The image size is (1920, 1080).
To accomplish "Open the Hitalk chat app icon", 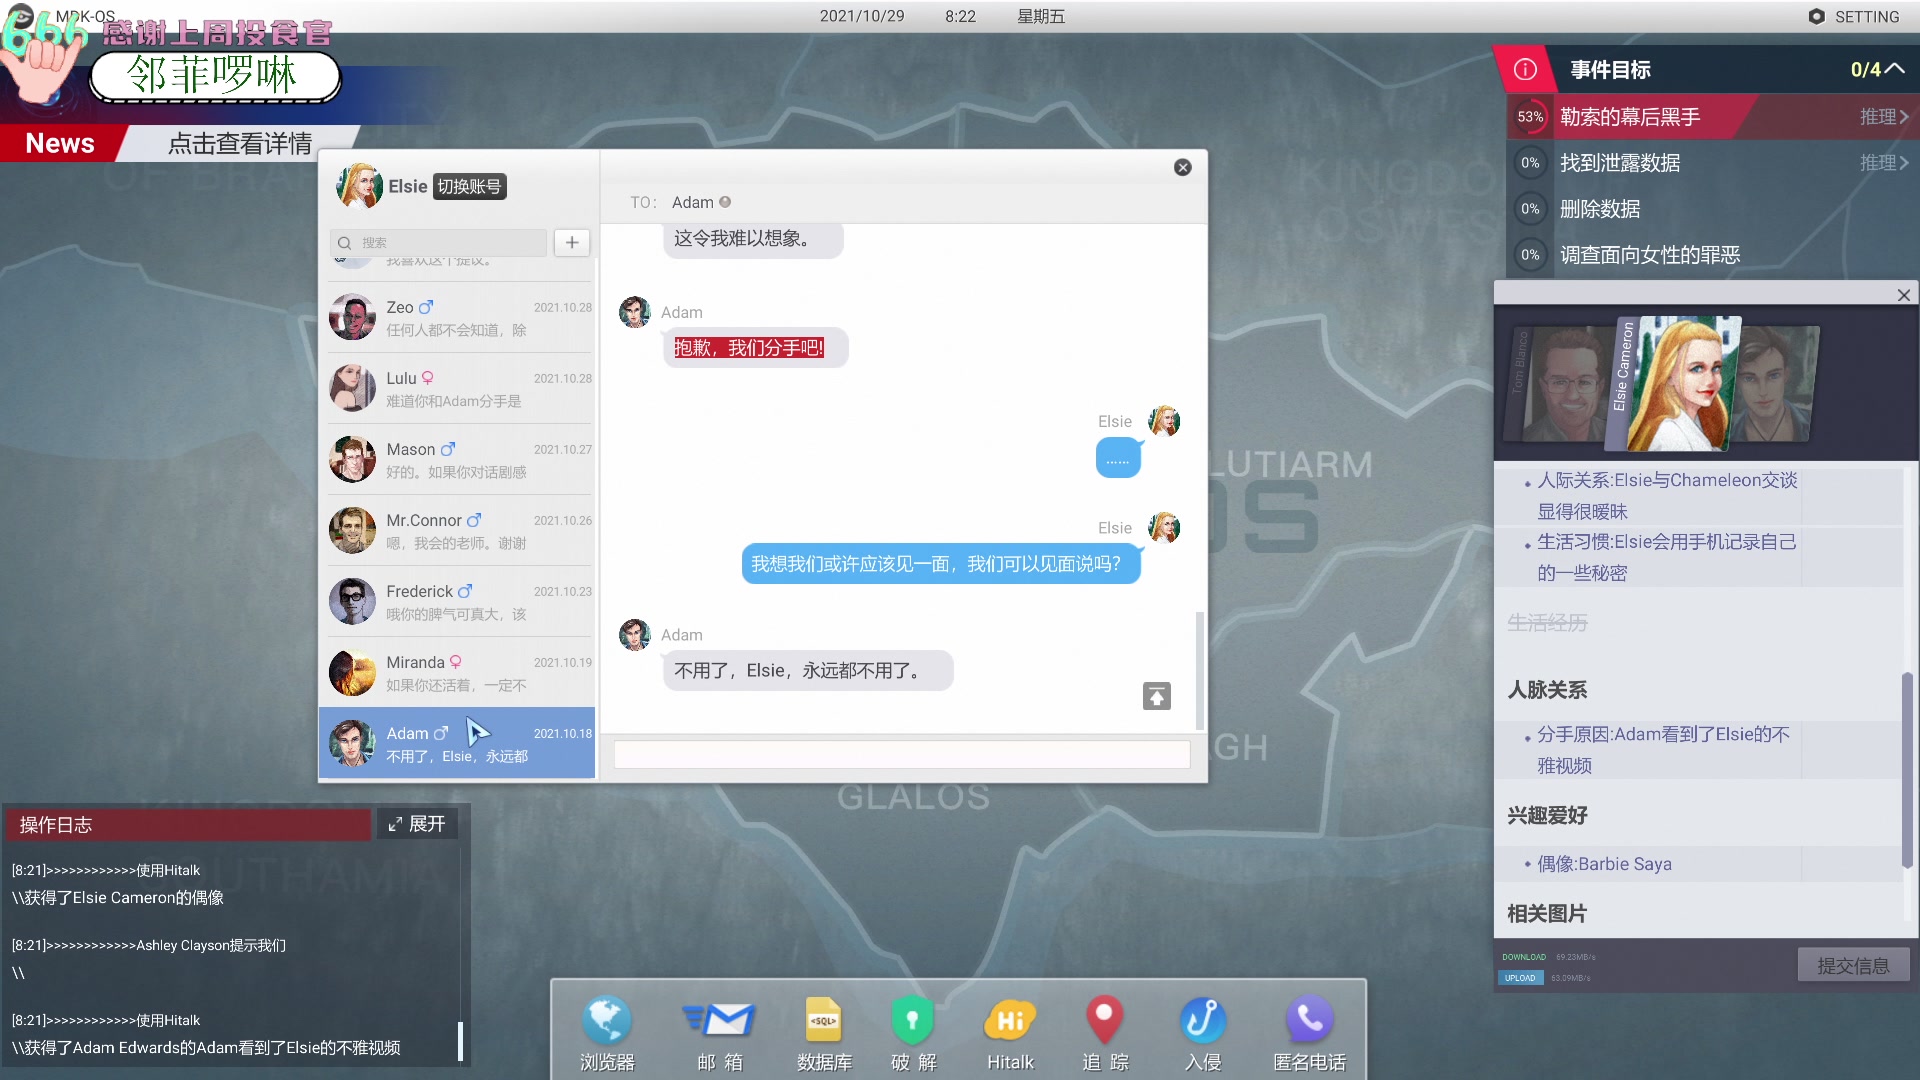I will click(x=1010, y=1033).
